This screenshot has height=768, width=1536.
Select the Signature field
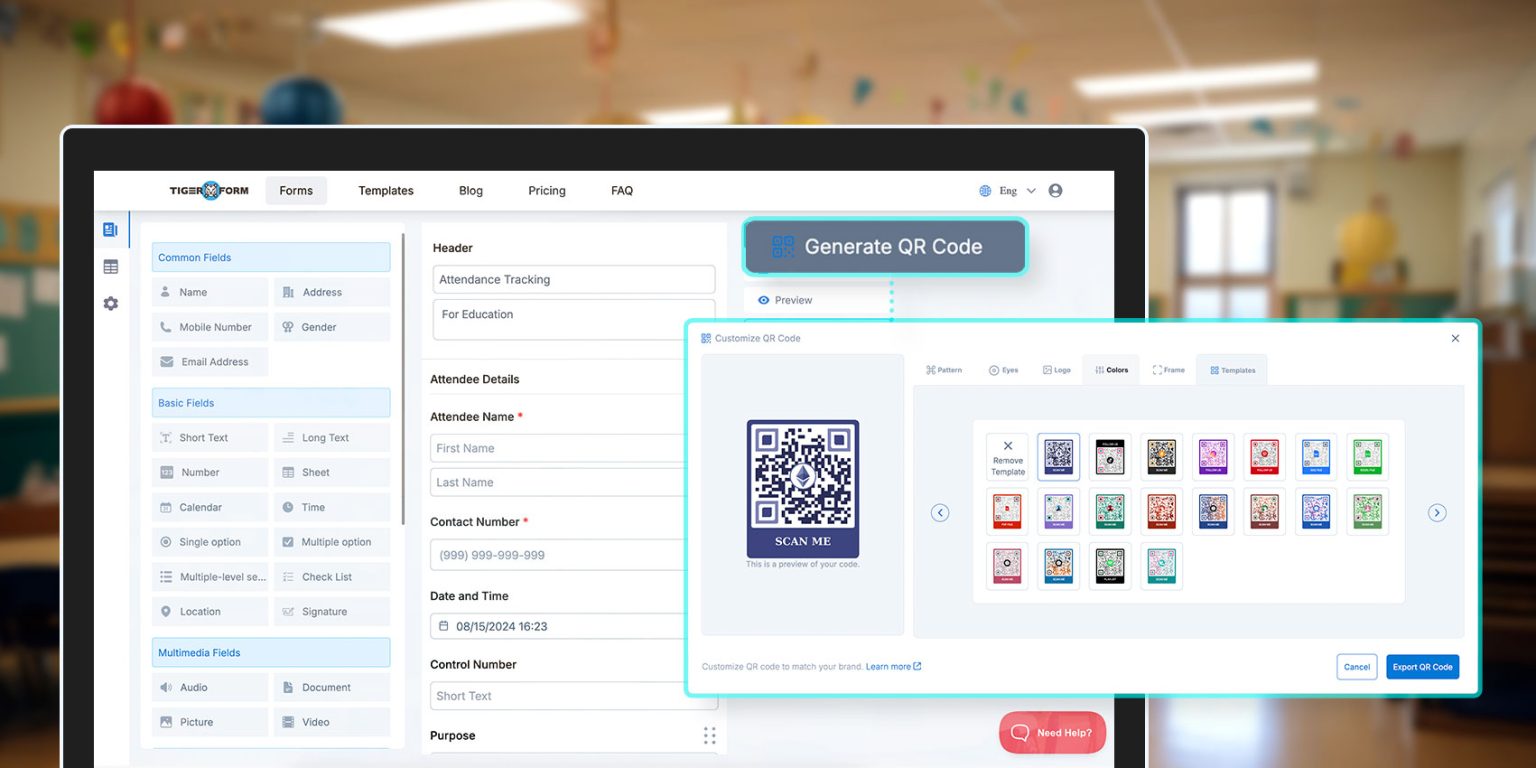click(x=331, y=611)
